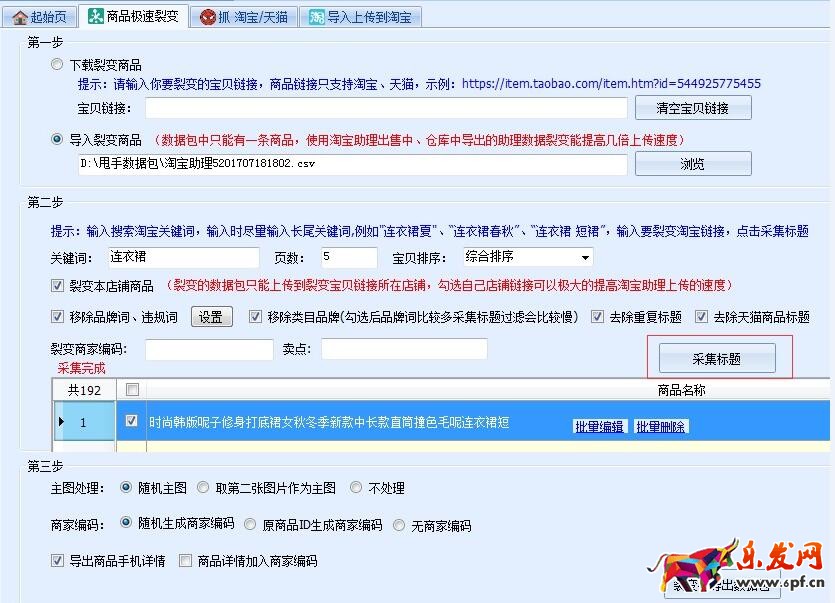Click the 卖点 input field
This screenshot has height=603, width=835.
coord(404,349)
